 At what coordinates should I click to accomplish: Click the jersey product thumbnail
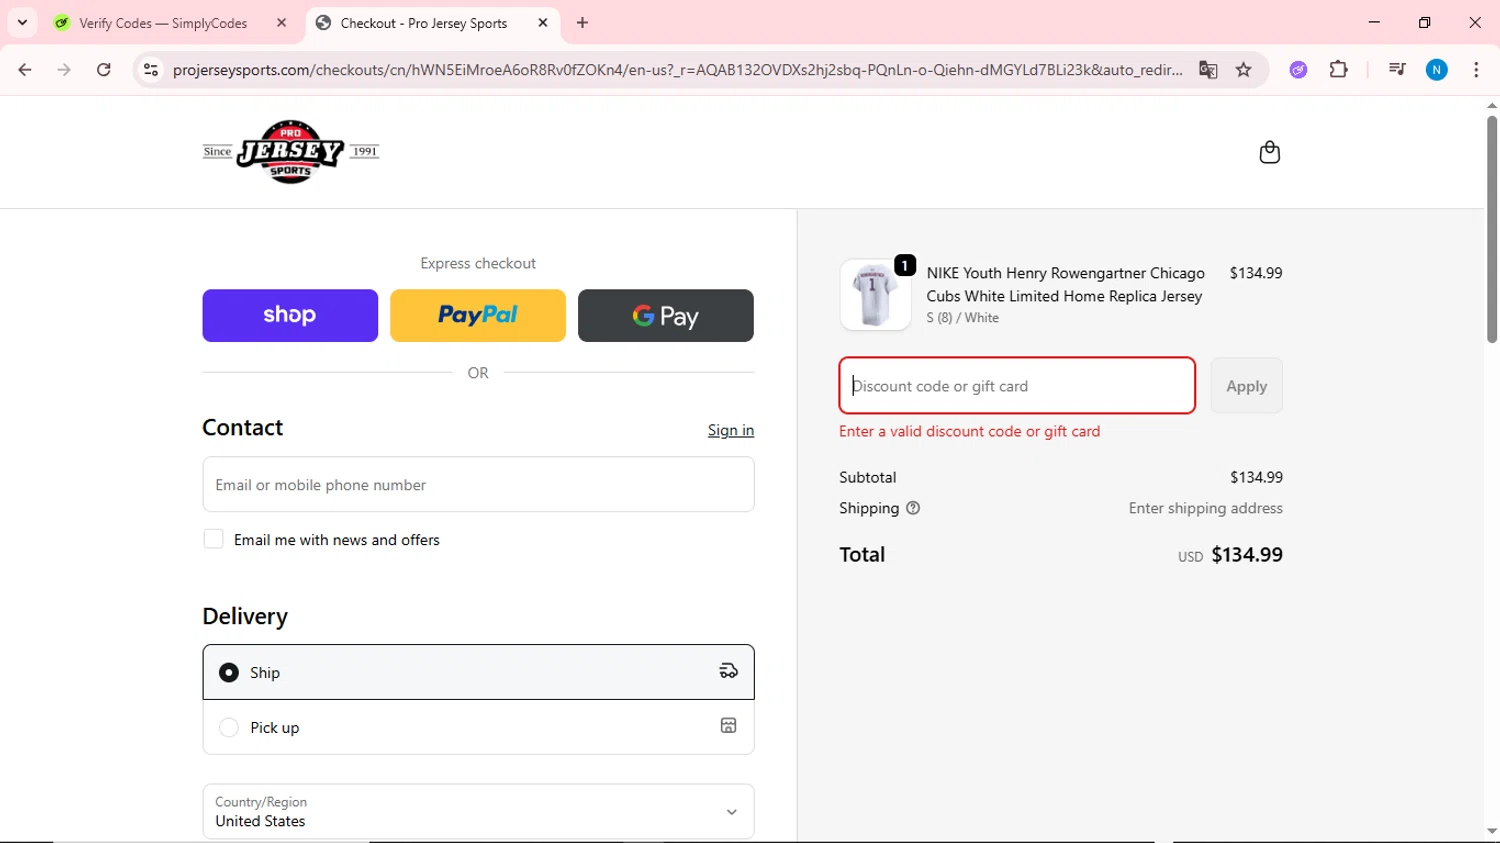(x=875, y=295)
